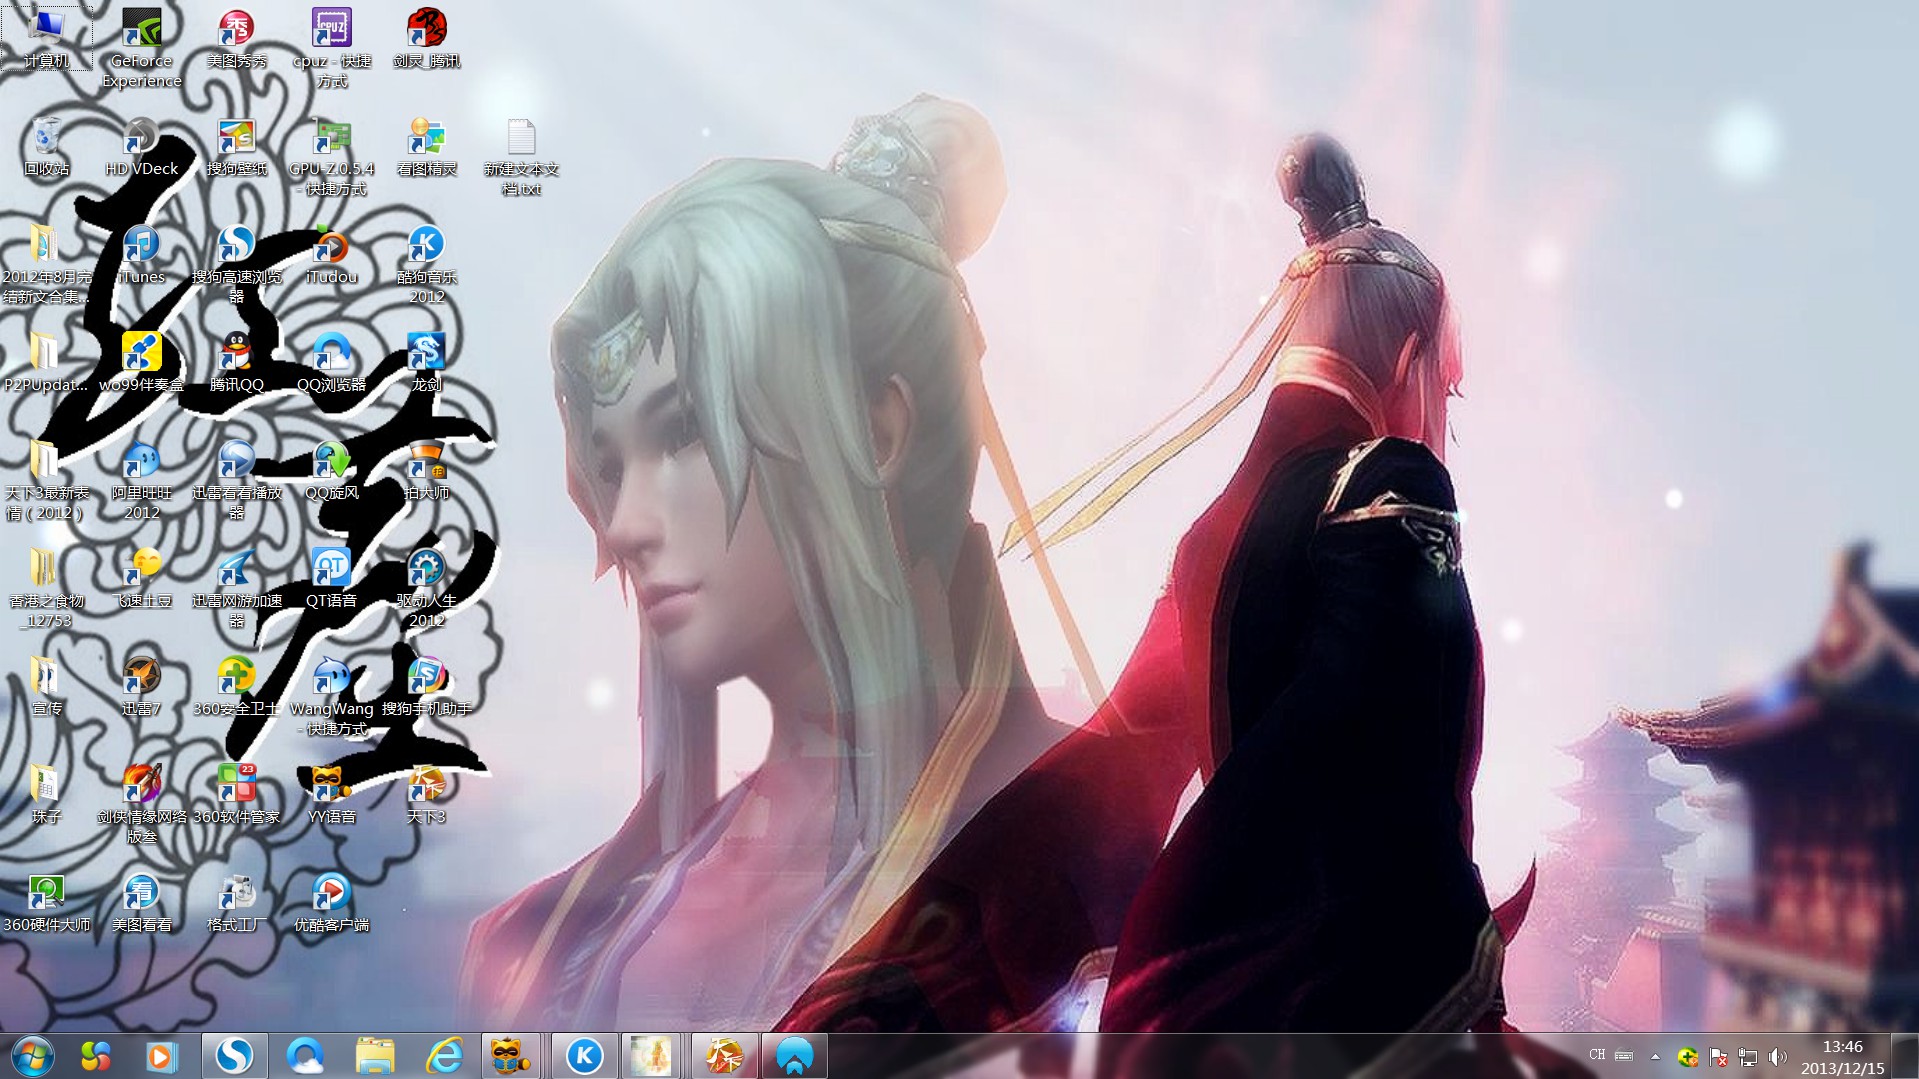Open 360软件管家 shortcut
This screenshot has height=1079, width=1919.
(237, 794)
